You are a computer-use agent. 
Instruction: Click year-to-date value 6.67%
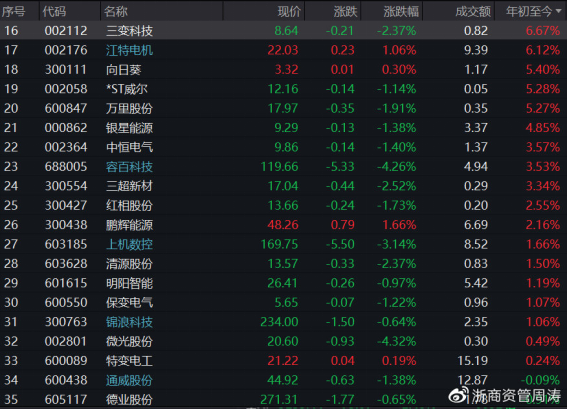543,31
